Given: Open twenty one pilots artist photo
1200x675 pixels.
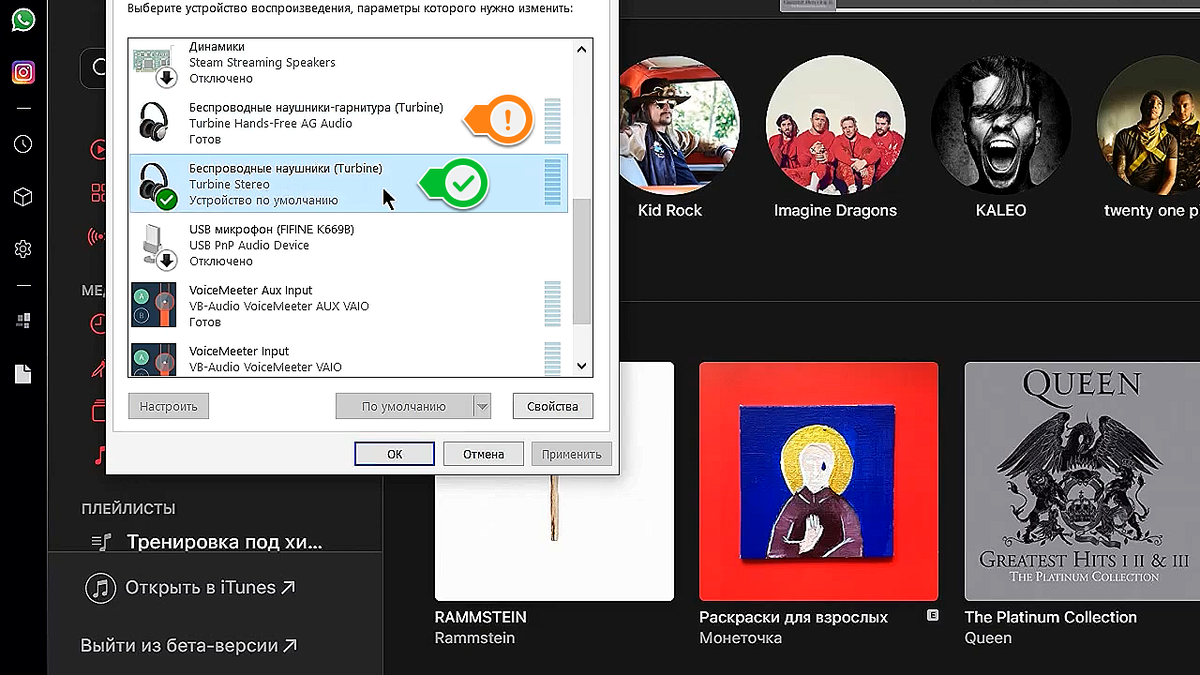Looking at the screenshot, I should pyautogui.click(x=1149, y=124).
